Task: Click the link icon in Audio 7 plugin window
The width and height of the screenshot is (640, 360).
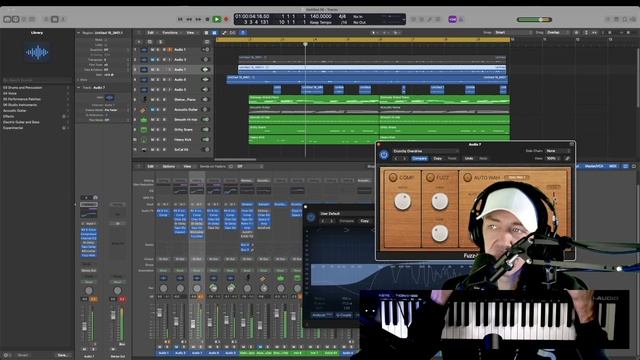Action: 567,158
